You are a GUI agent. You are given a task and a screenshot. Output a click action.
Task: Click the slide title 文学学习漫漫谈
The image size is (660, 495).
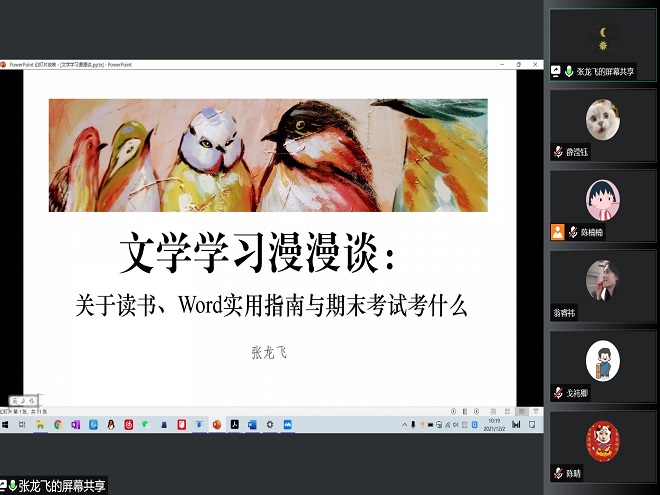coord(257,256)
